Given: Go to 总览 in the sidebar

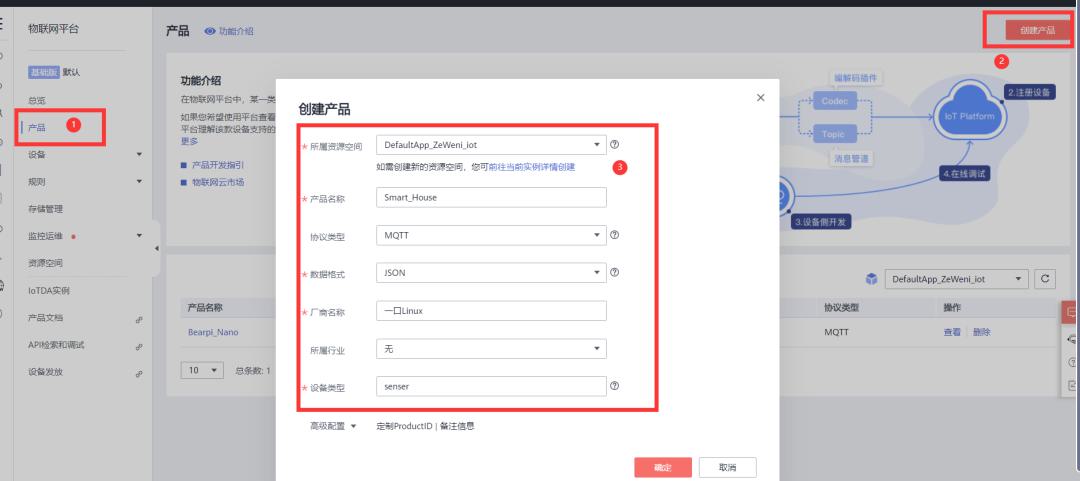Looking at the screenshot, I should point(37,100).
